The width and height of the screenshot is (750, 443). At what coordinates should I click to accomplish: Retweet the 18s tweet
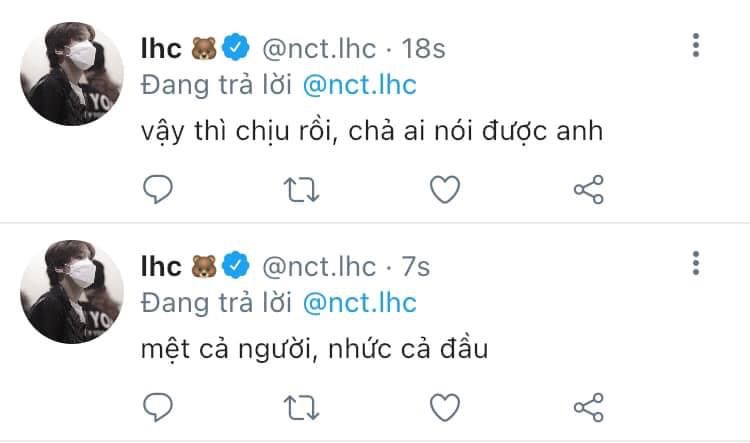pos(301,190)
